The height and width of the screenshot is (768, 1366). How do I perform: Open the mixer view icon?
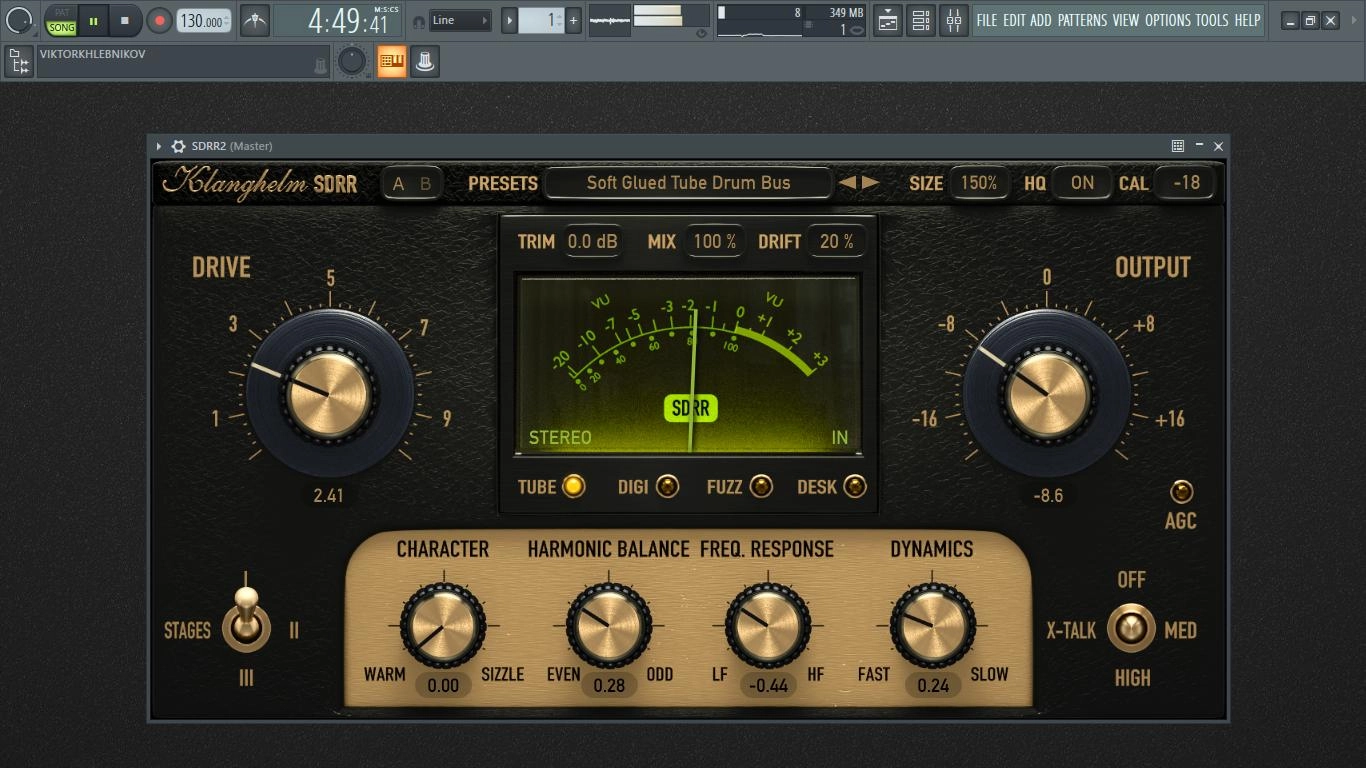pyautogui.click(x=954, y=20)
